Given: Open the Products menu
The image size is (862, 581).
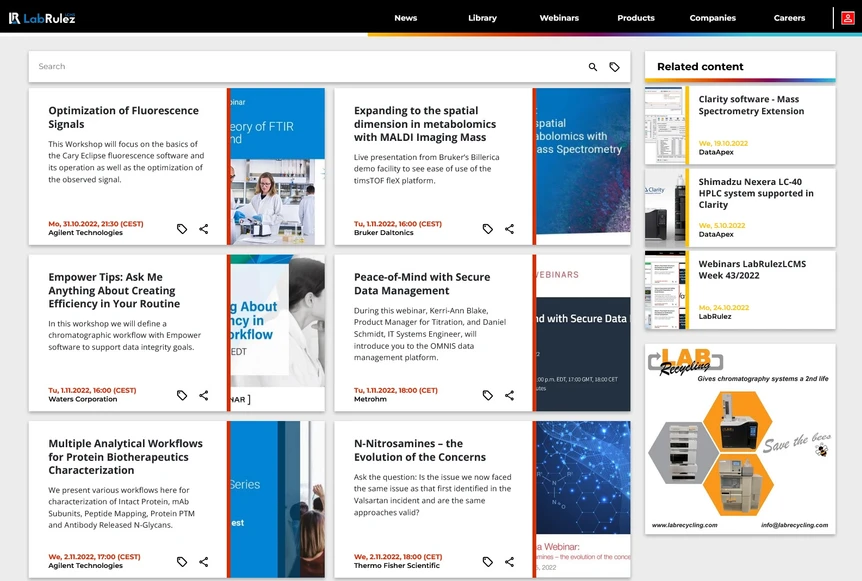Looking at the screenshot, I should (636, 18).
